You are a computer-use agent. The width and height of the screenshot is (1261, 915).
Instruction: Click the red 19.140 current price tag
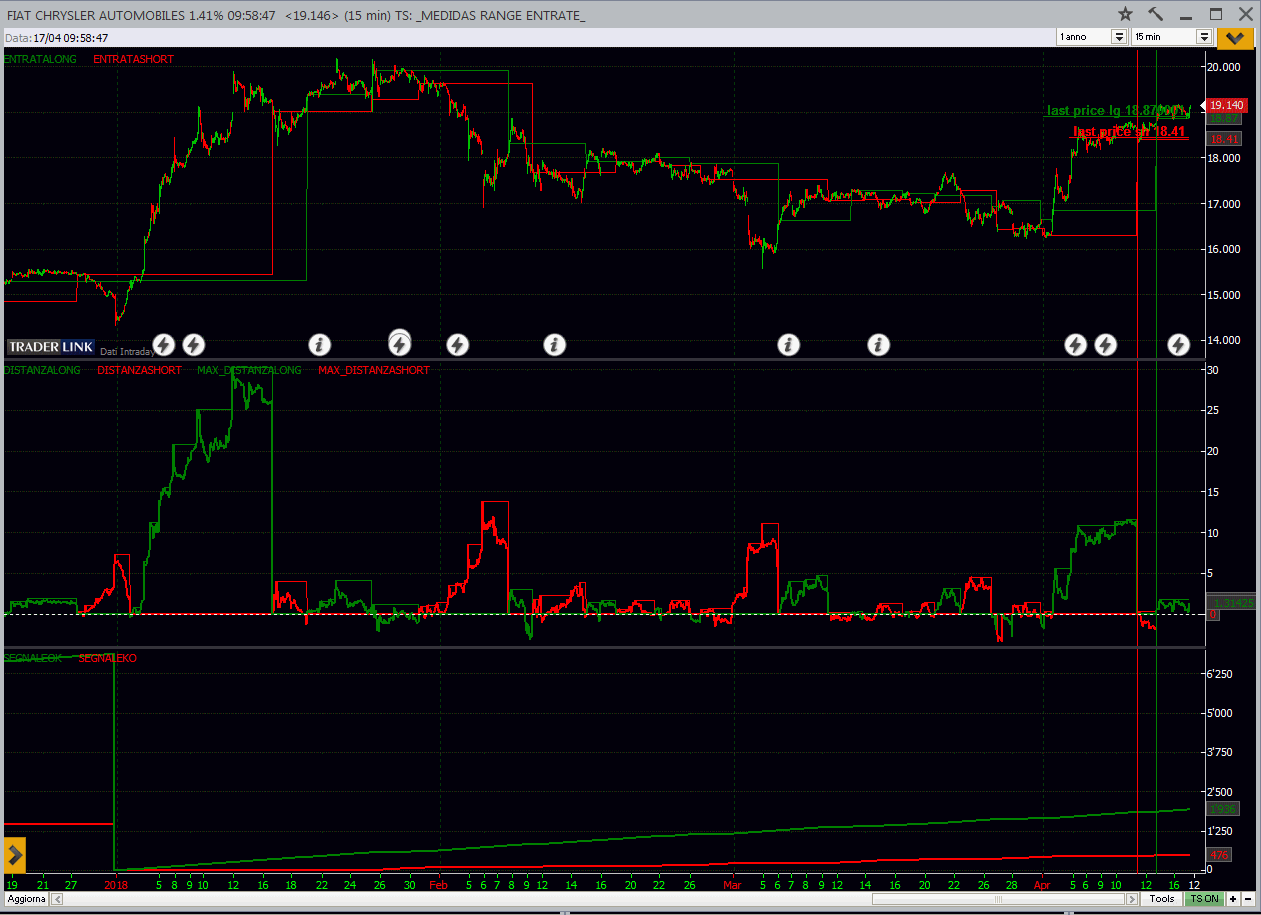point(1226,105)
